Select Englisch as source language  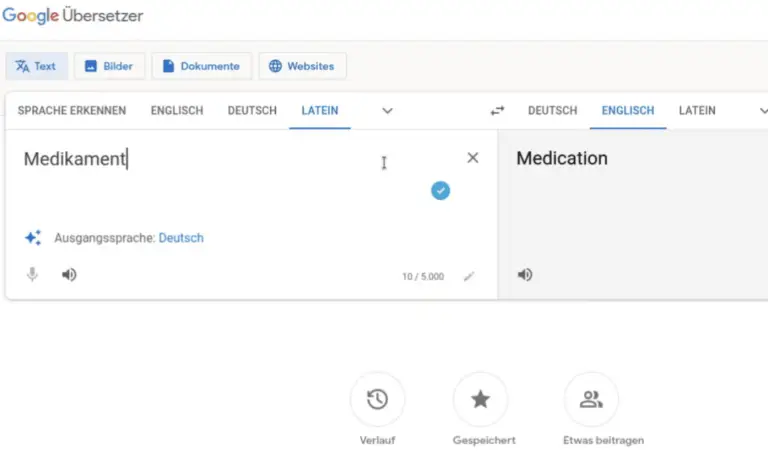[177, 111]
